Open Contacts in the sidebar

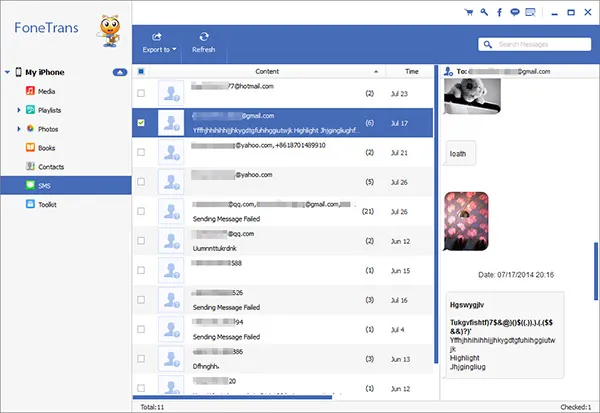coord(46,166)
